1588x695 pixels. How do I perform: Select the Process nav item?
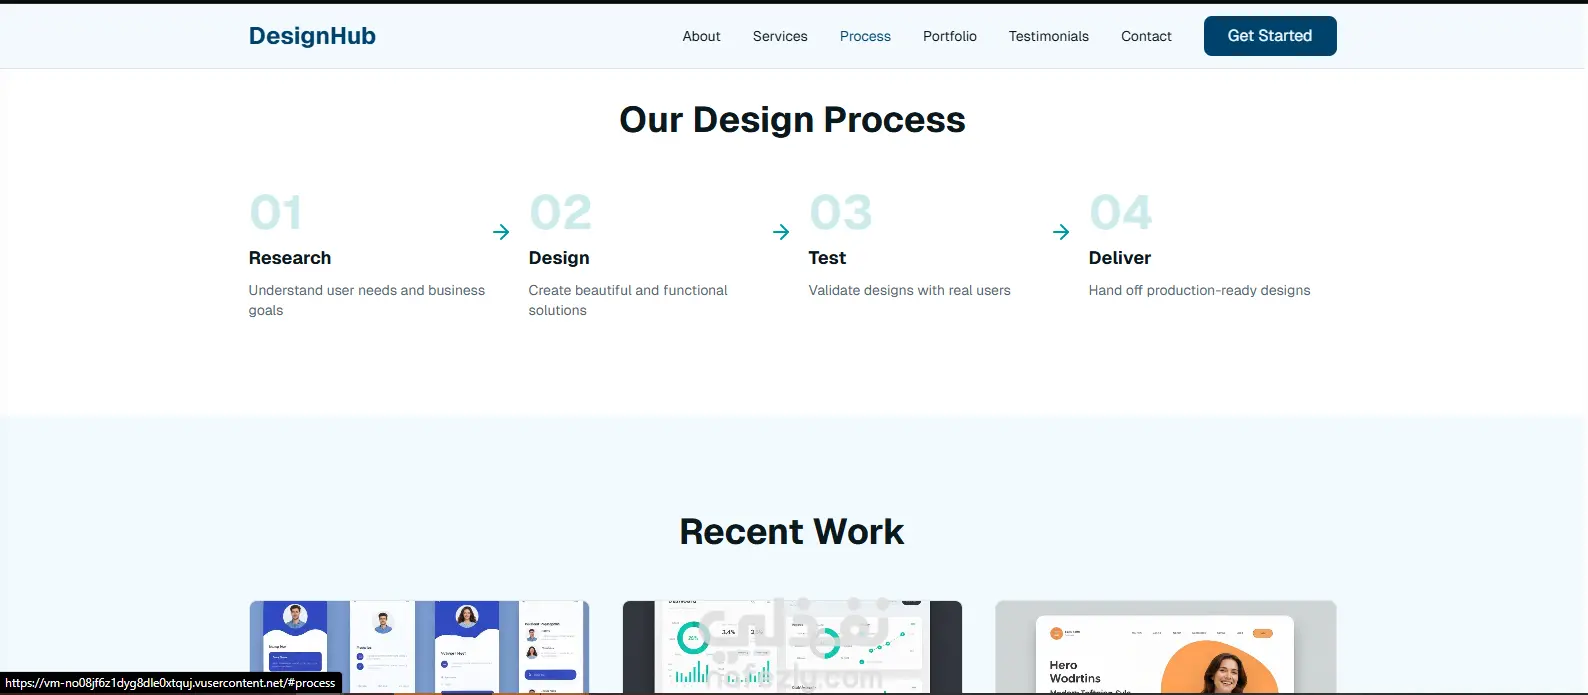tap(865, 36)
